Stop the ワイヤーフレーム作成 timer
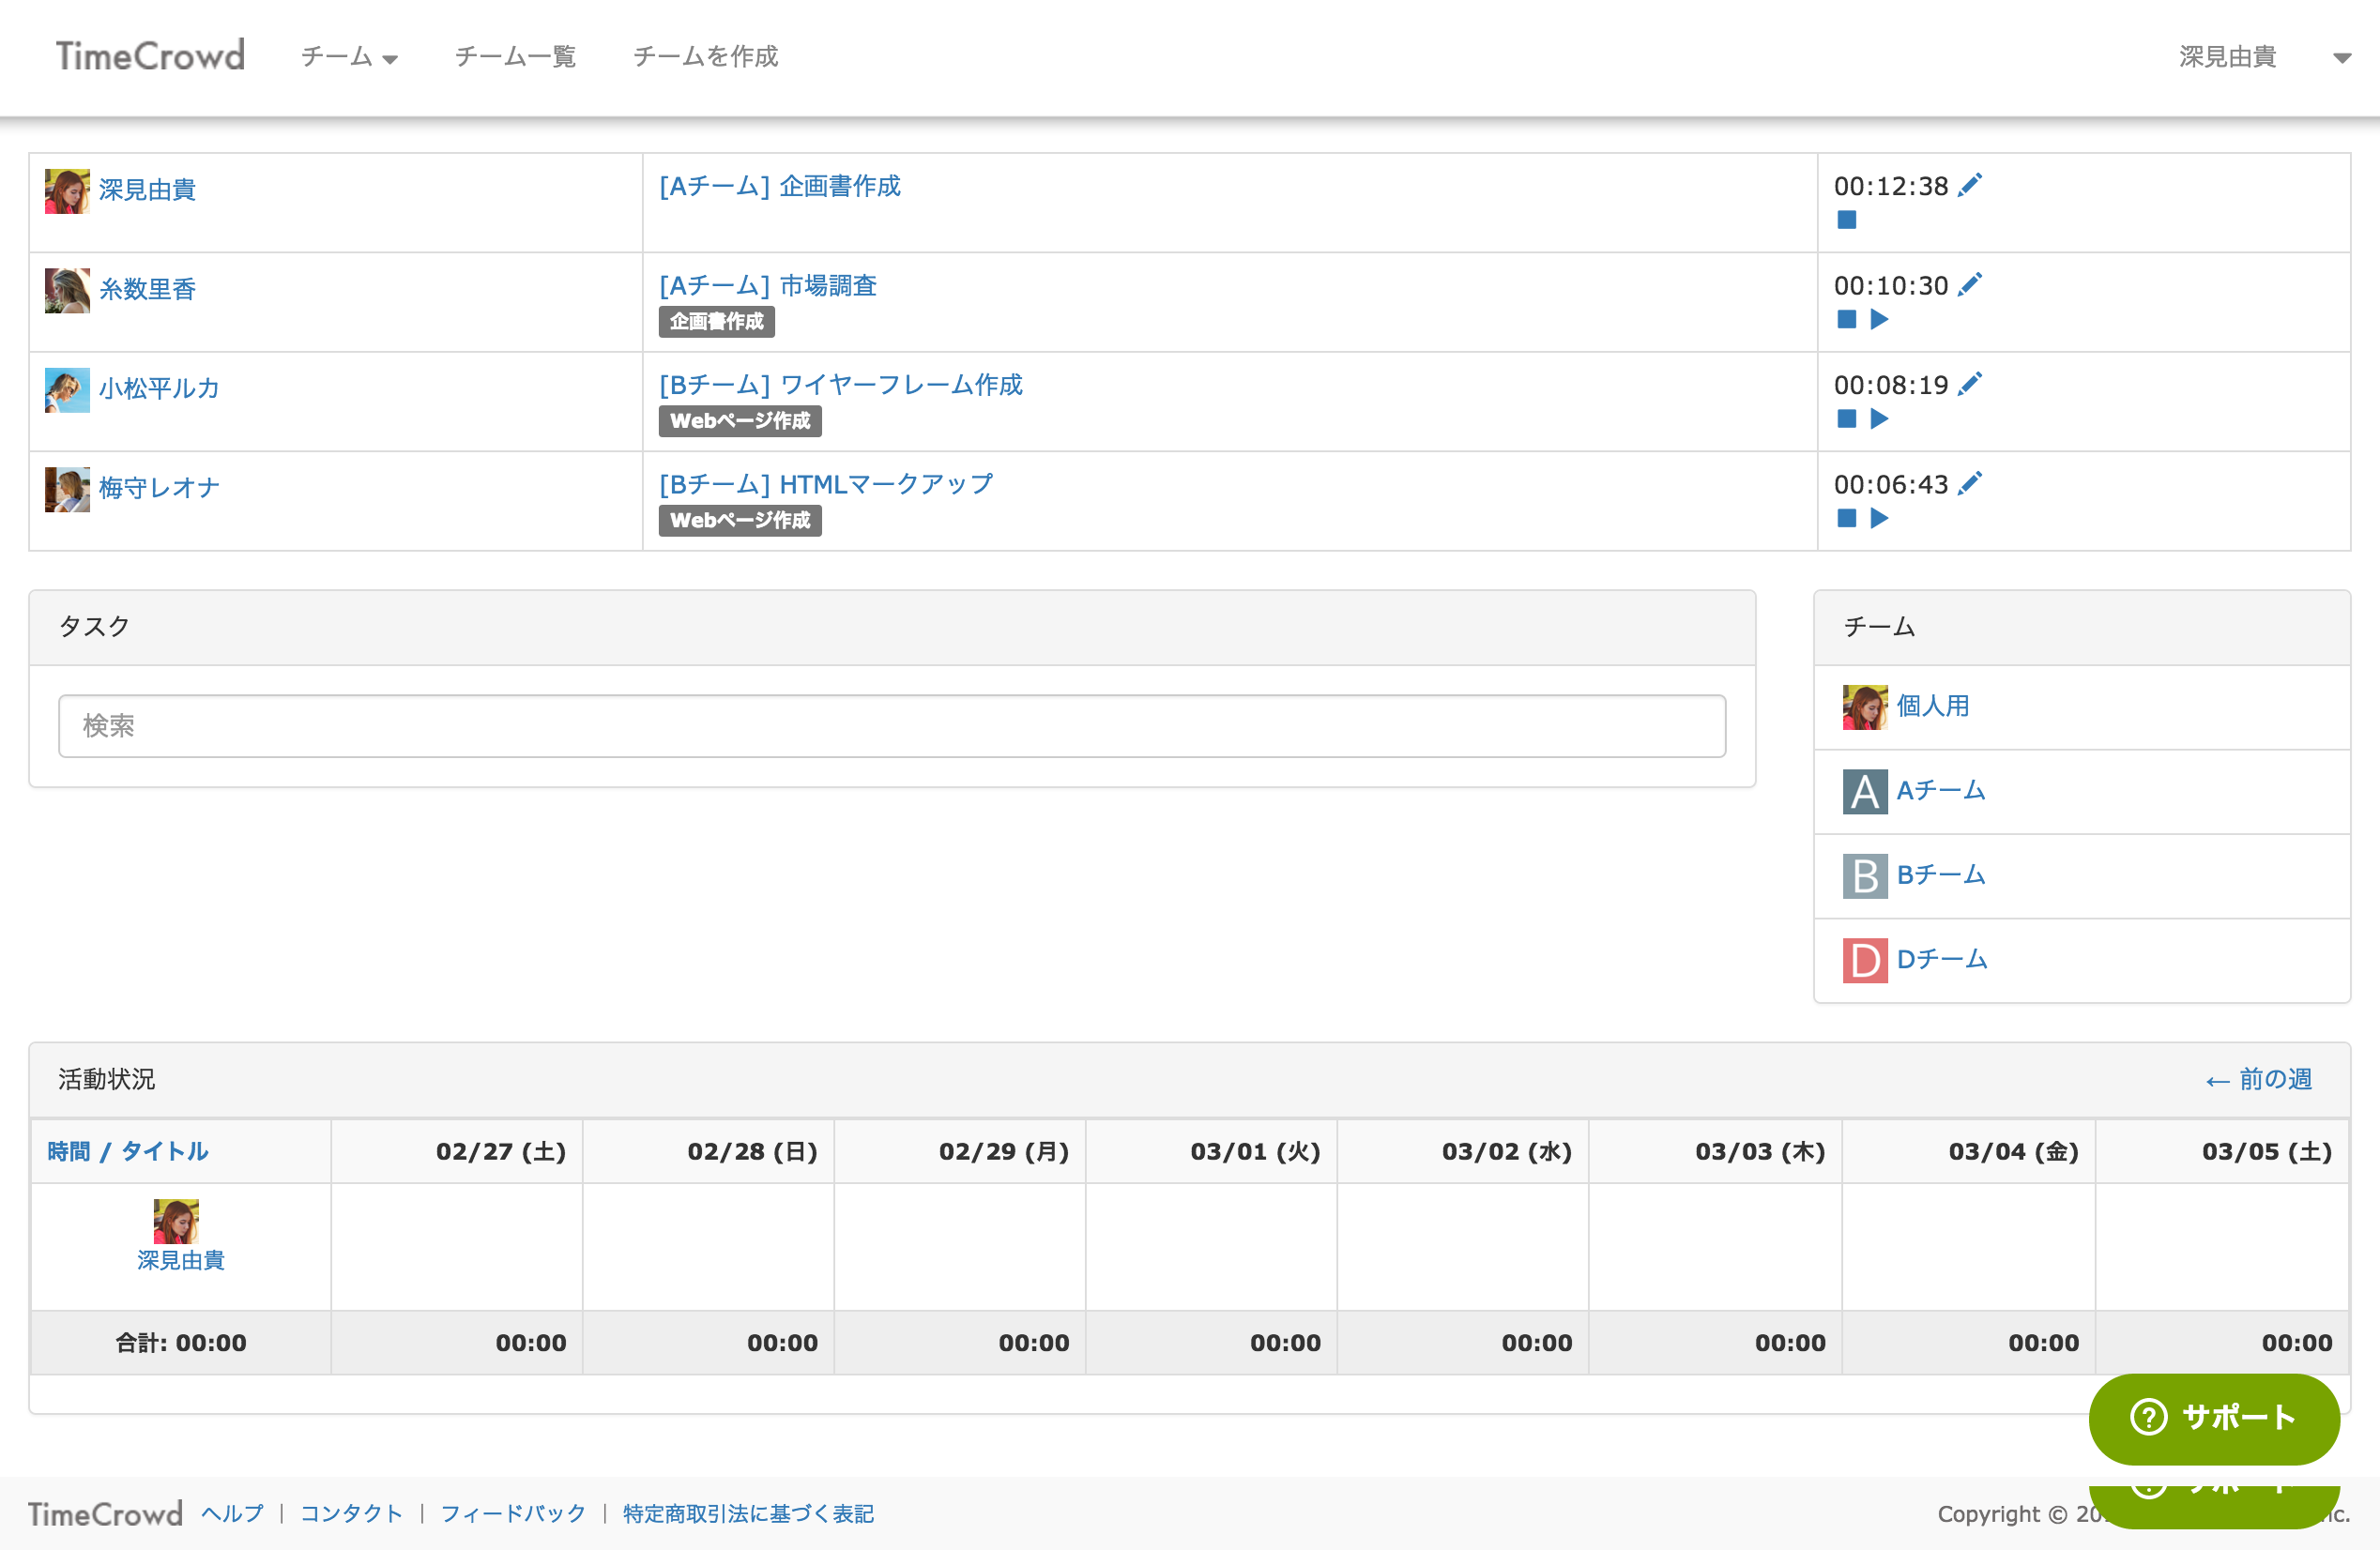Screen dimensions: 2380x1550 [1846, 419]
